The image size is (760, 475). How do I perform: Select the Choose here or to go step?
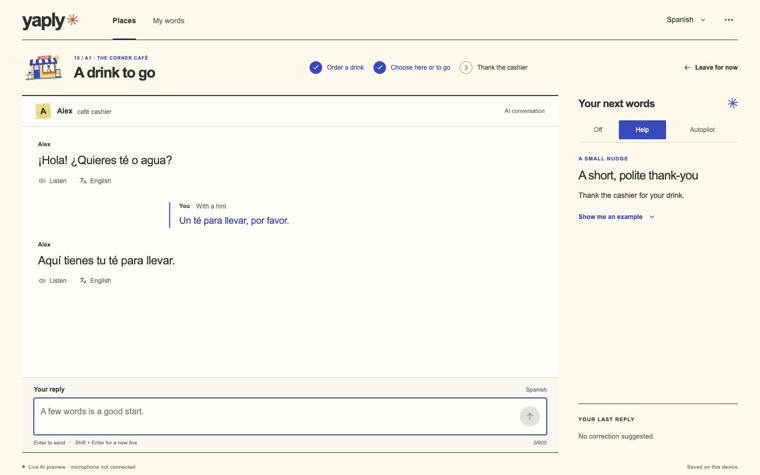click(x=412, y=67)
